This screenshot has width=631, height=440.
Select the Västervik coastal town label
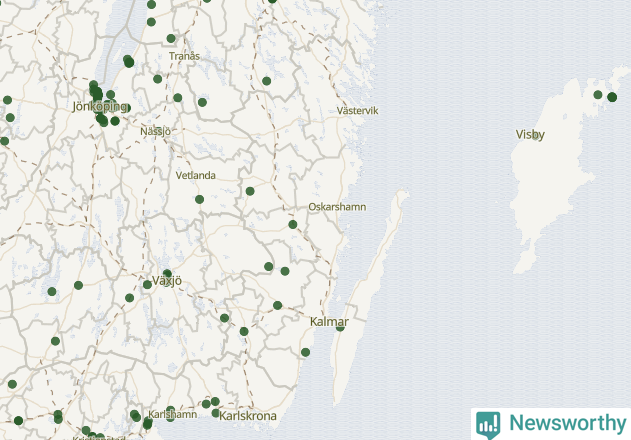(357, 111)
